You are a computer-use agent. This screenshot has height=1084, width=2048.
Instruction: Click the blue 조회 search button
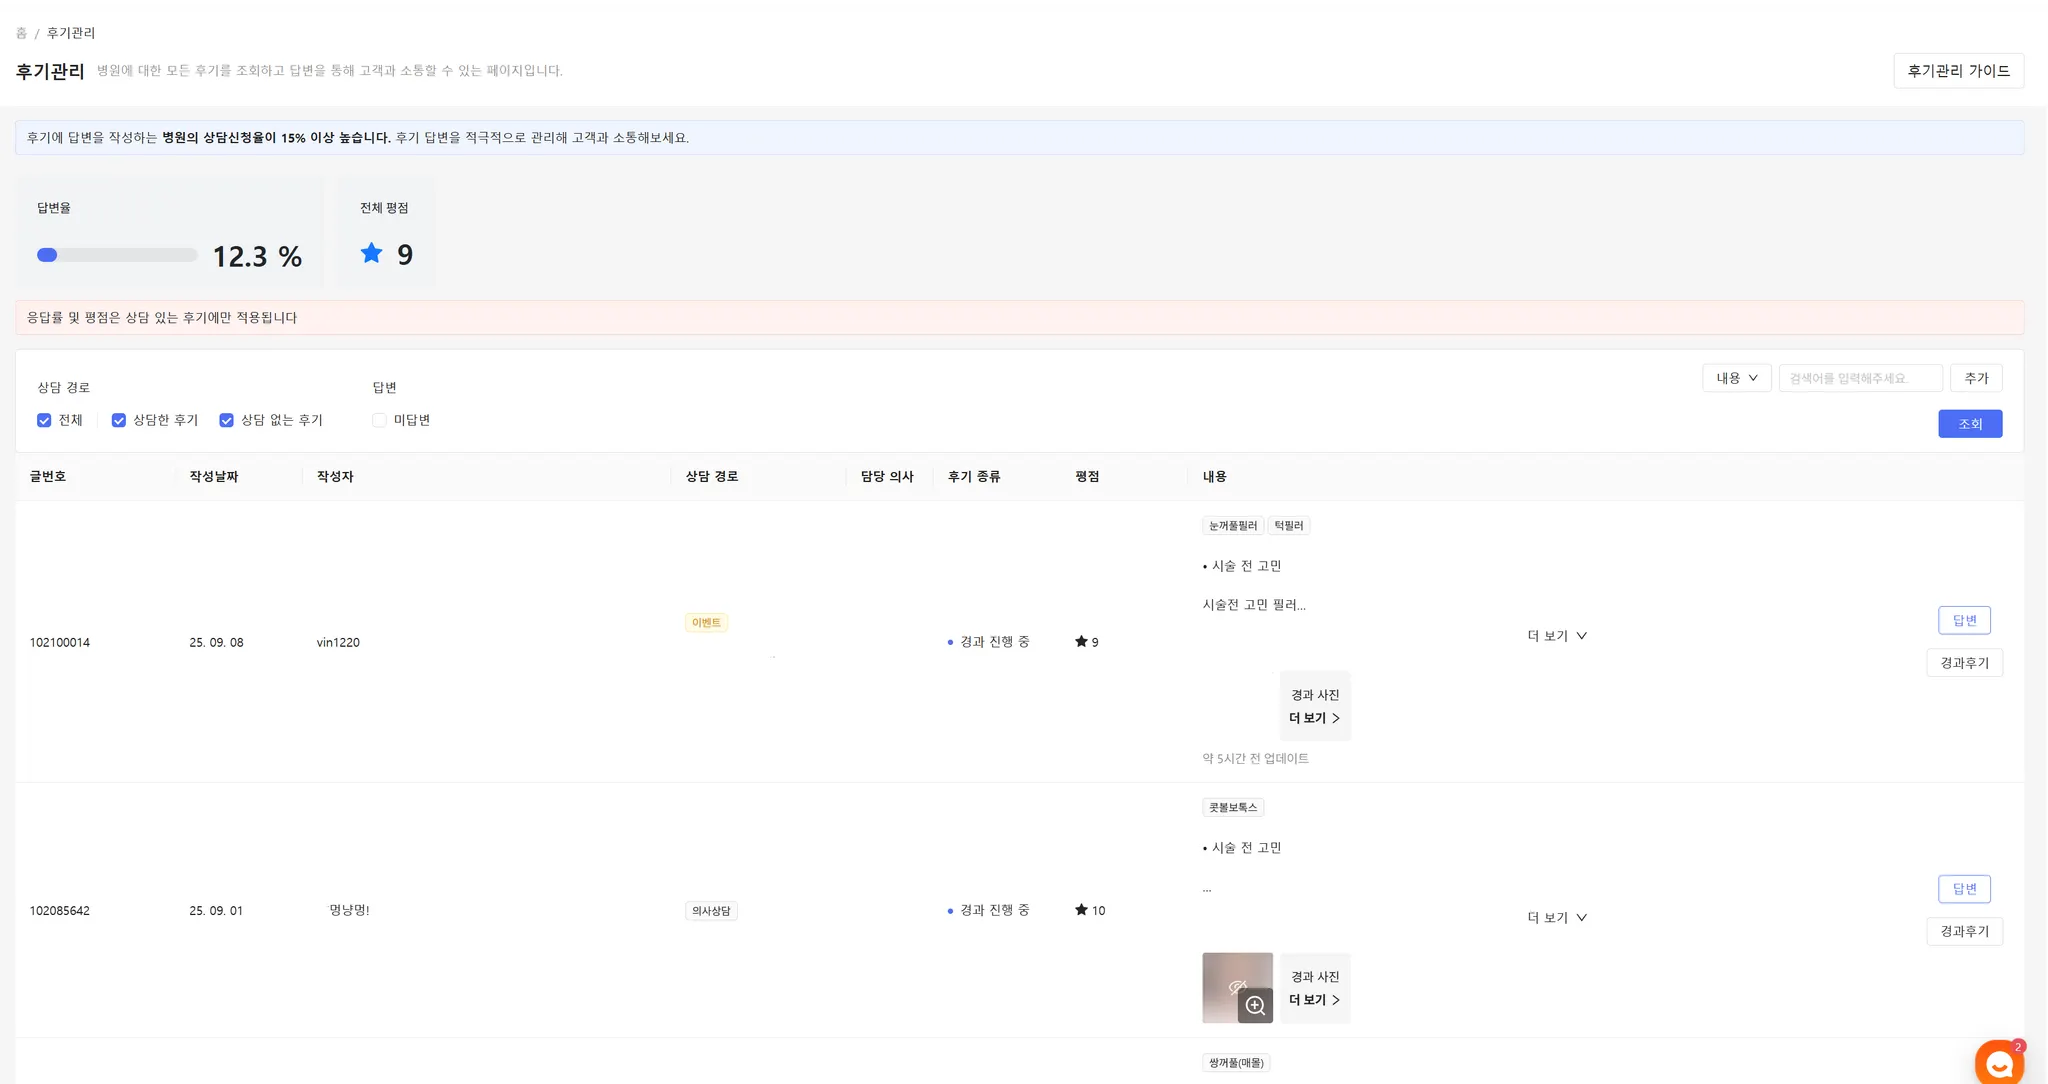click(x=1969, y=424)
